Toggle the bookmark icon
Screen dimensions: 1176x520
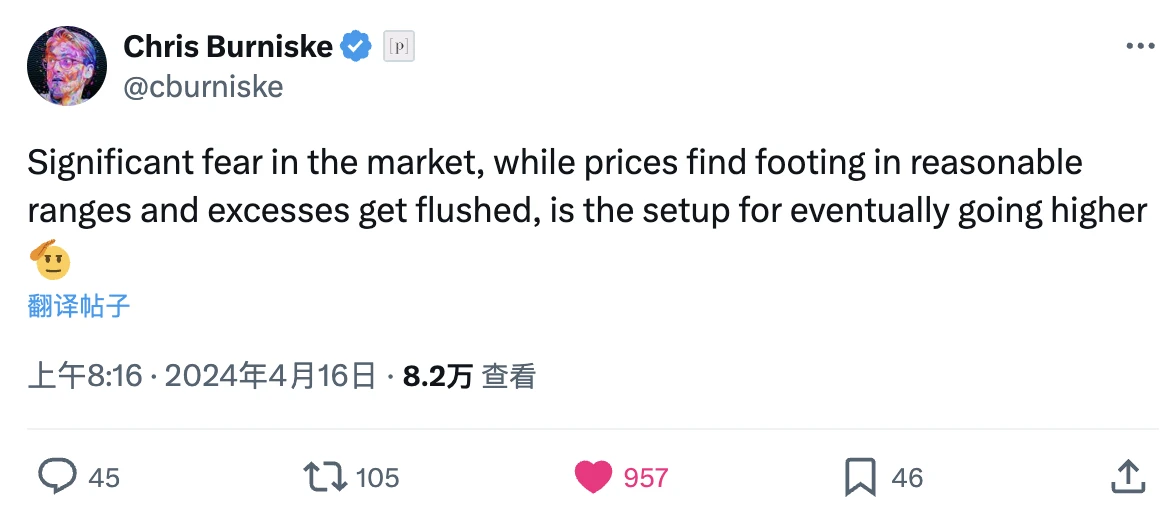tap(859, 477)
